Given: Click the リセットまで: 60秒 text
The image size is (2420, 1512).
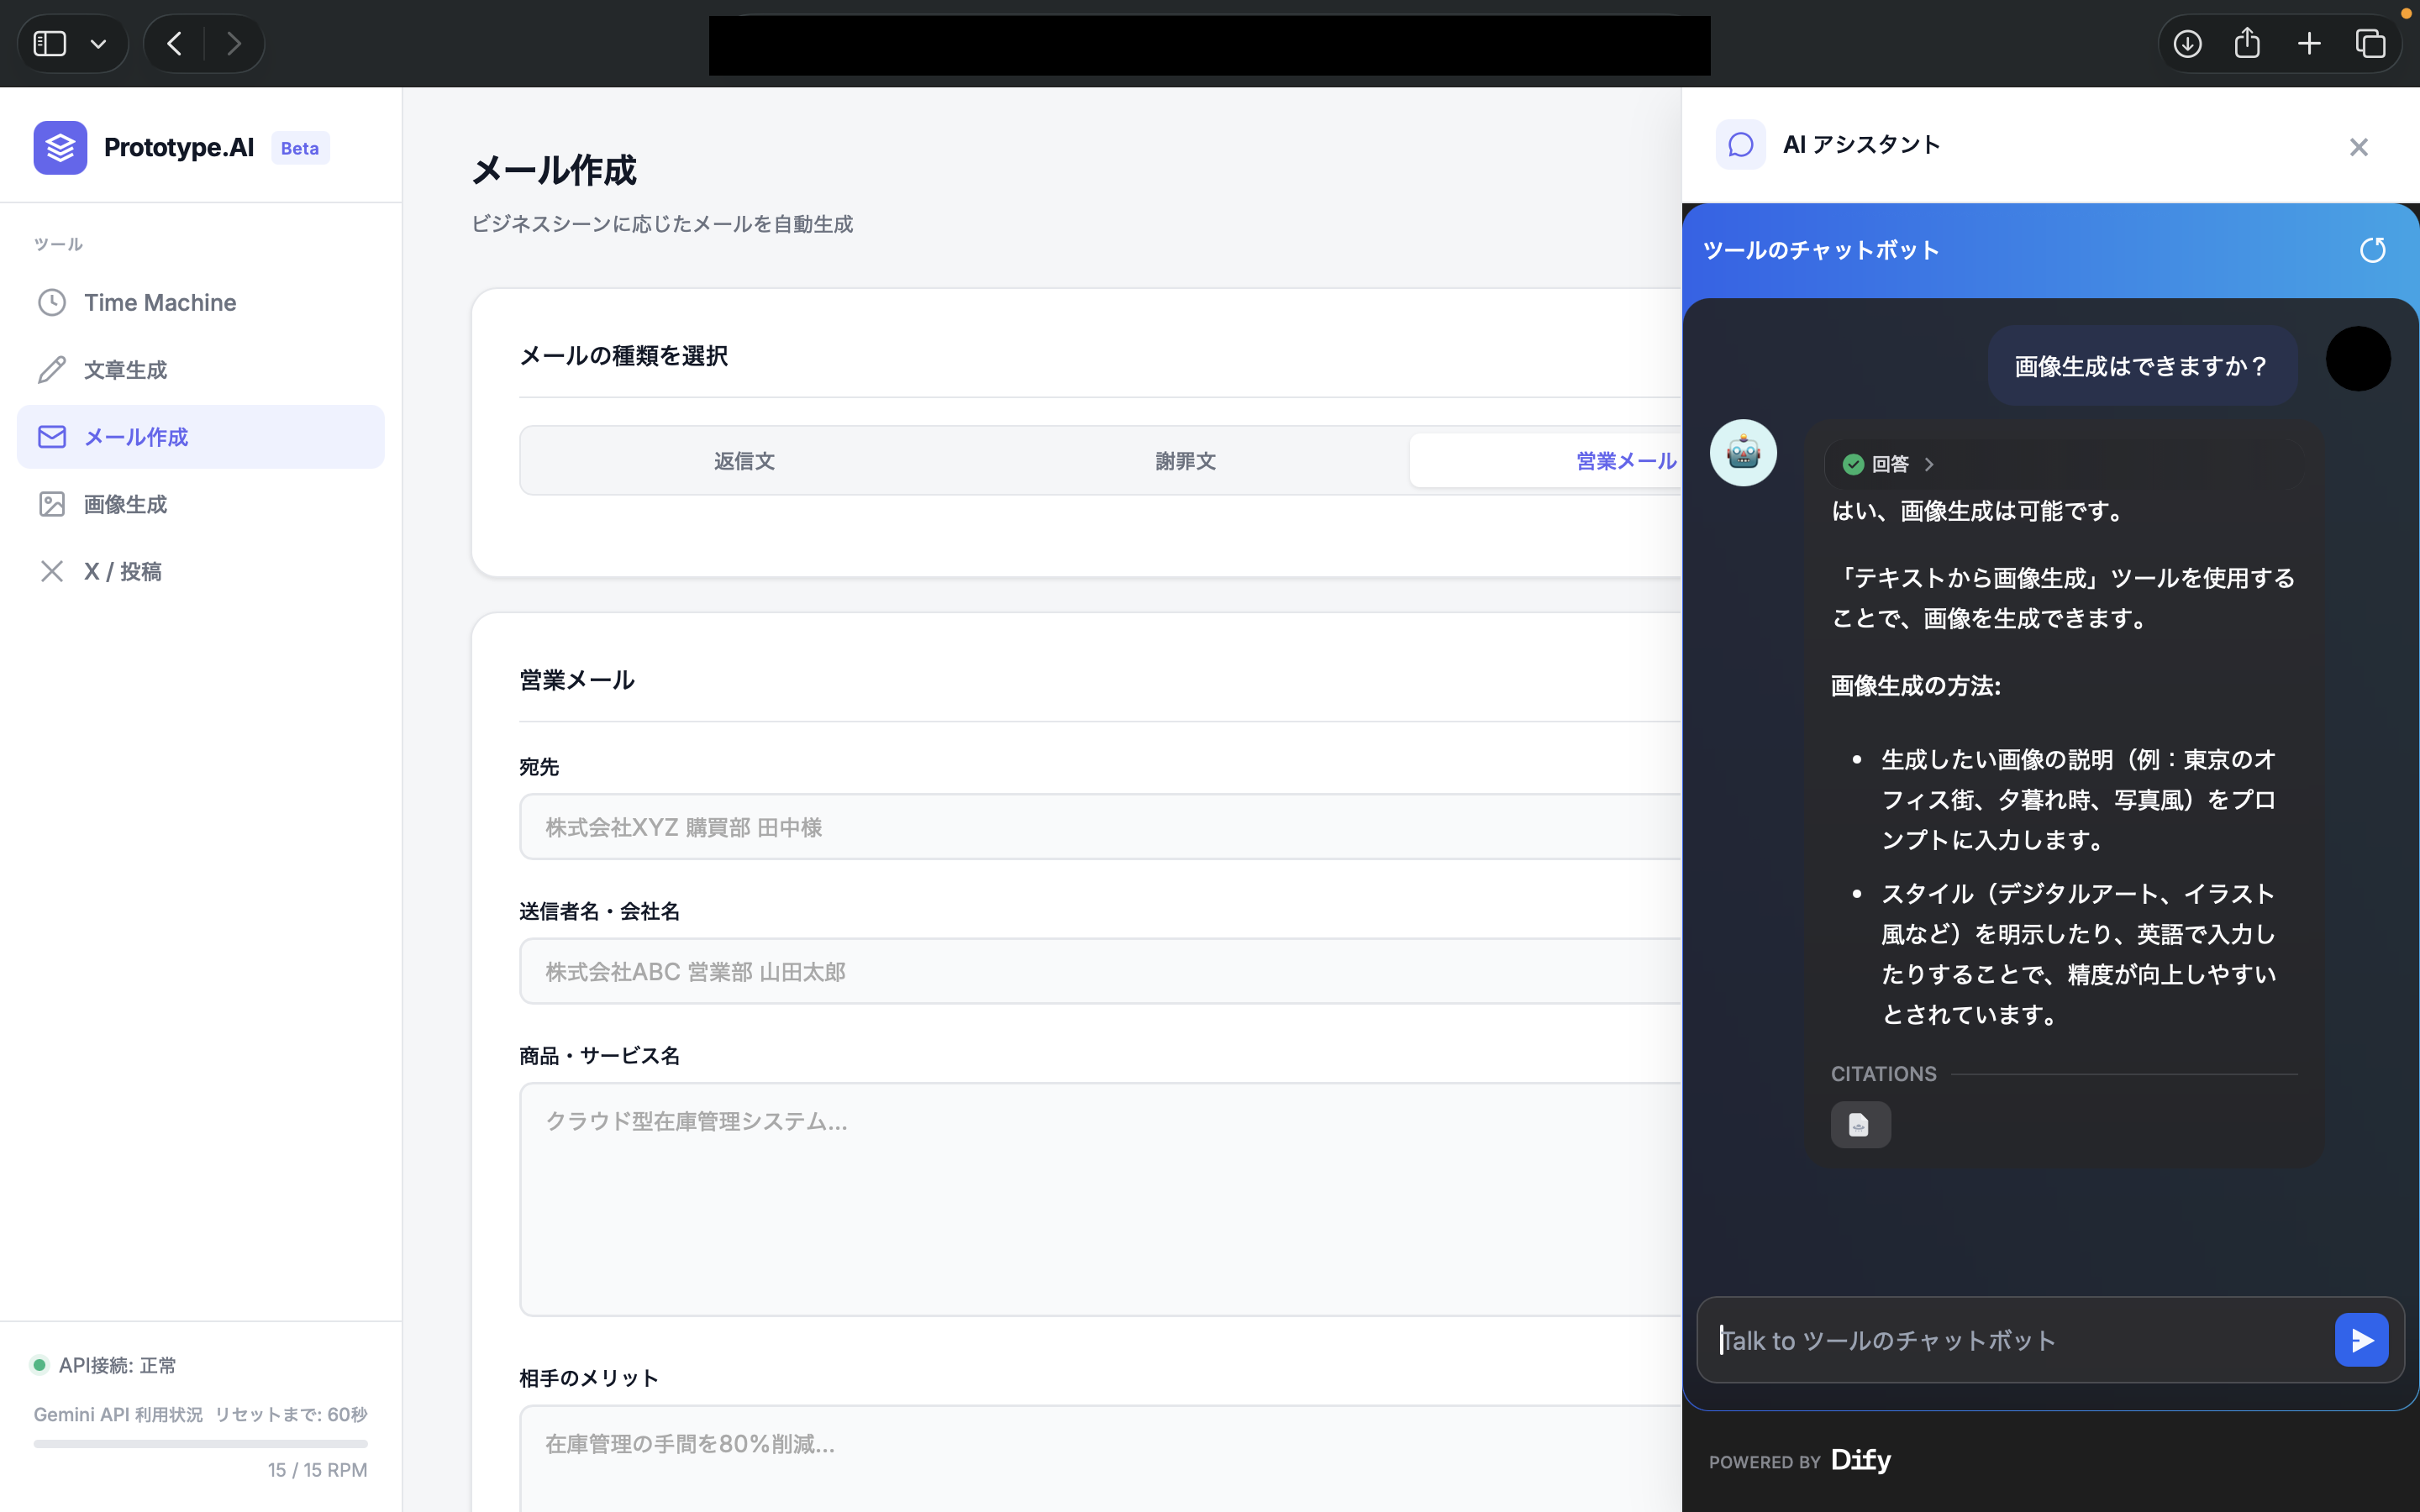Looking at the screenshot, I should click(x=291, y=1414).
